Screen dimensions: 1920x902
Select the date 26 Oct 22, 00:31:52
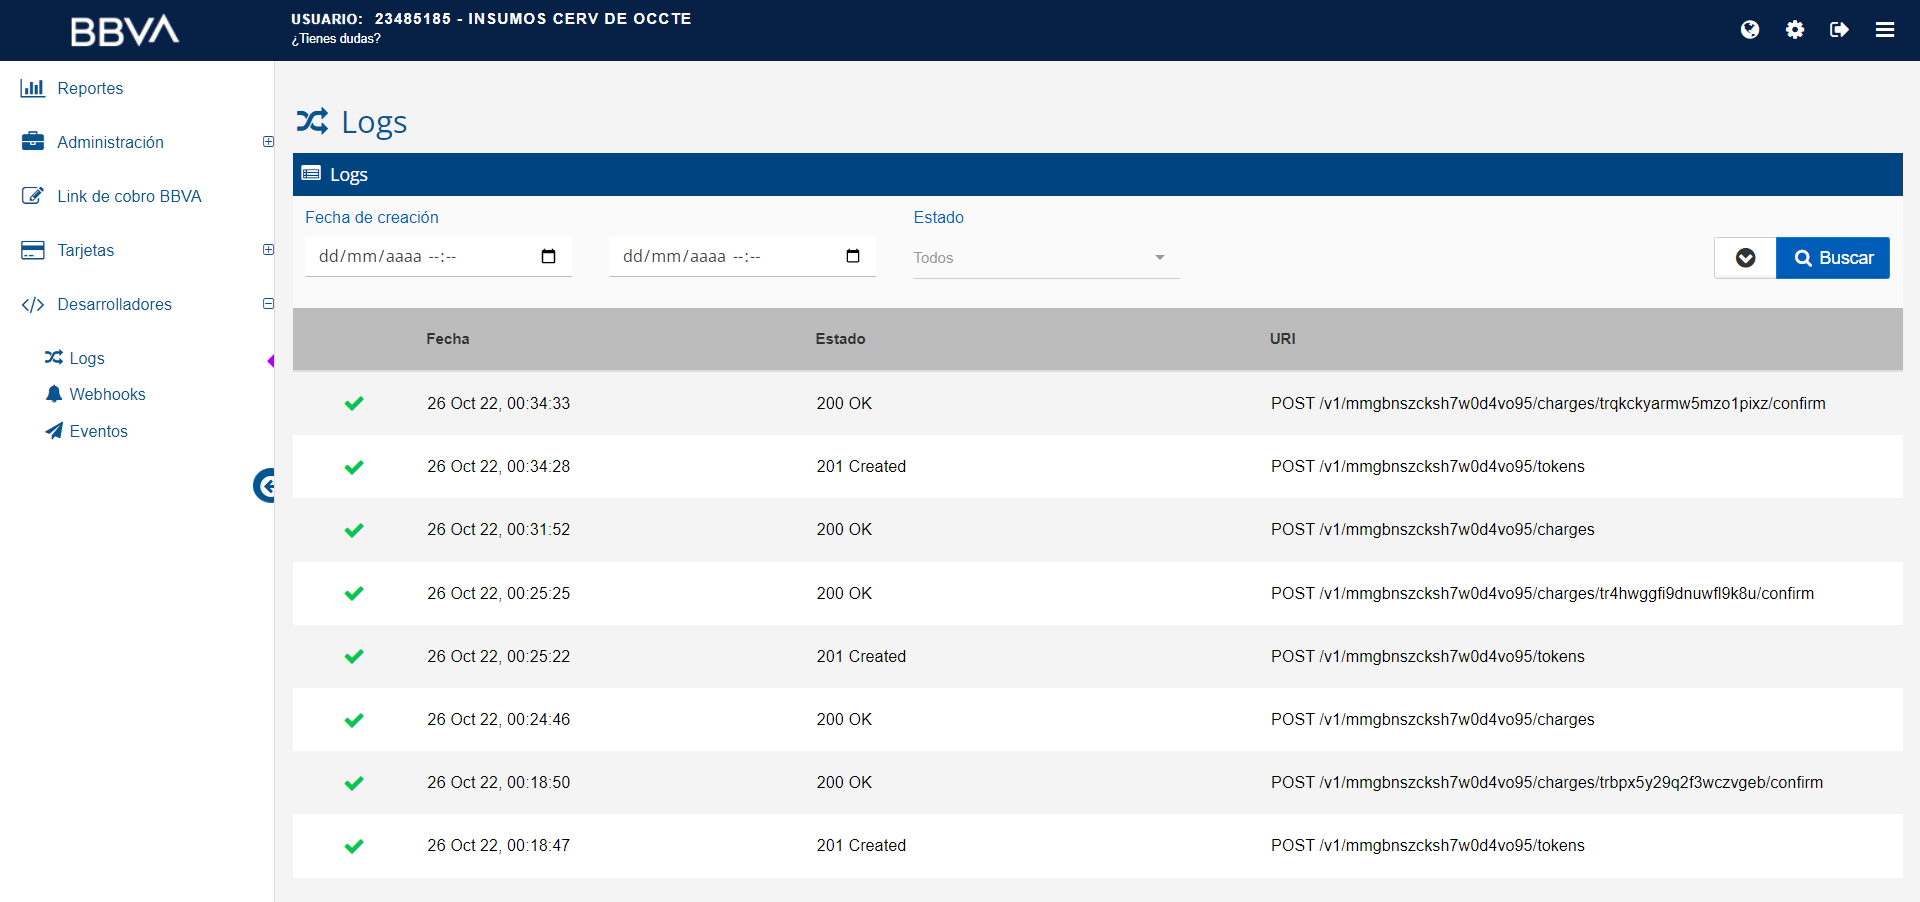[x=498, y=529]
